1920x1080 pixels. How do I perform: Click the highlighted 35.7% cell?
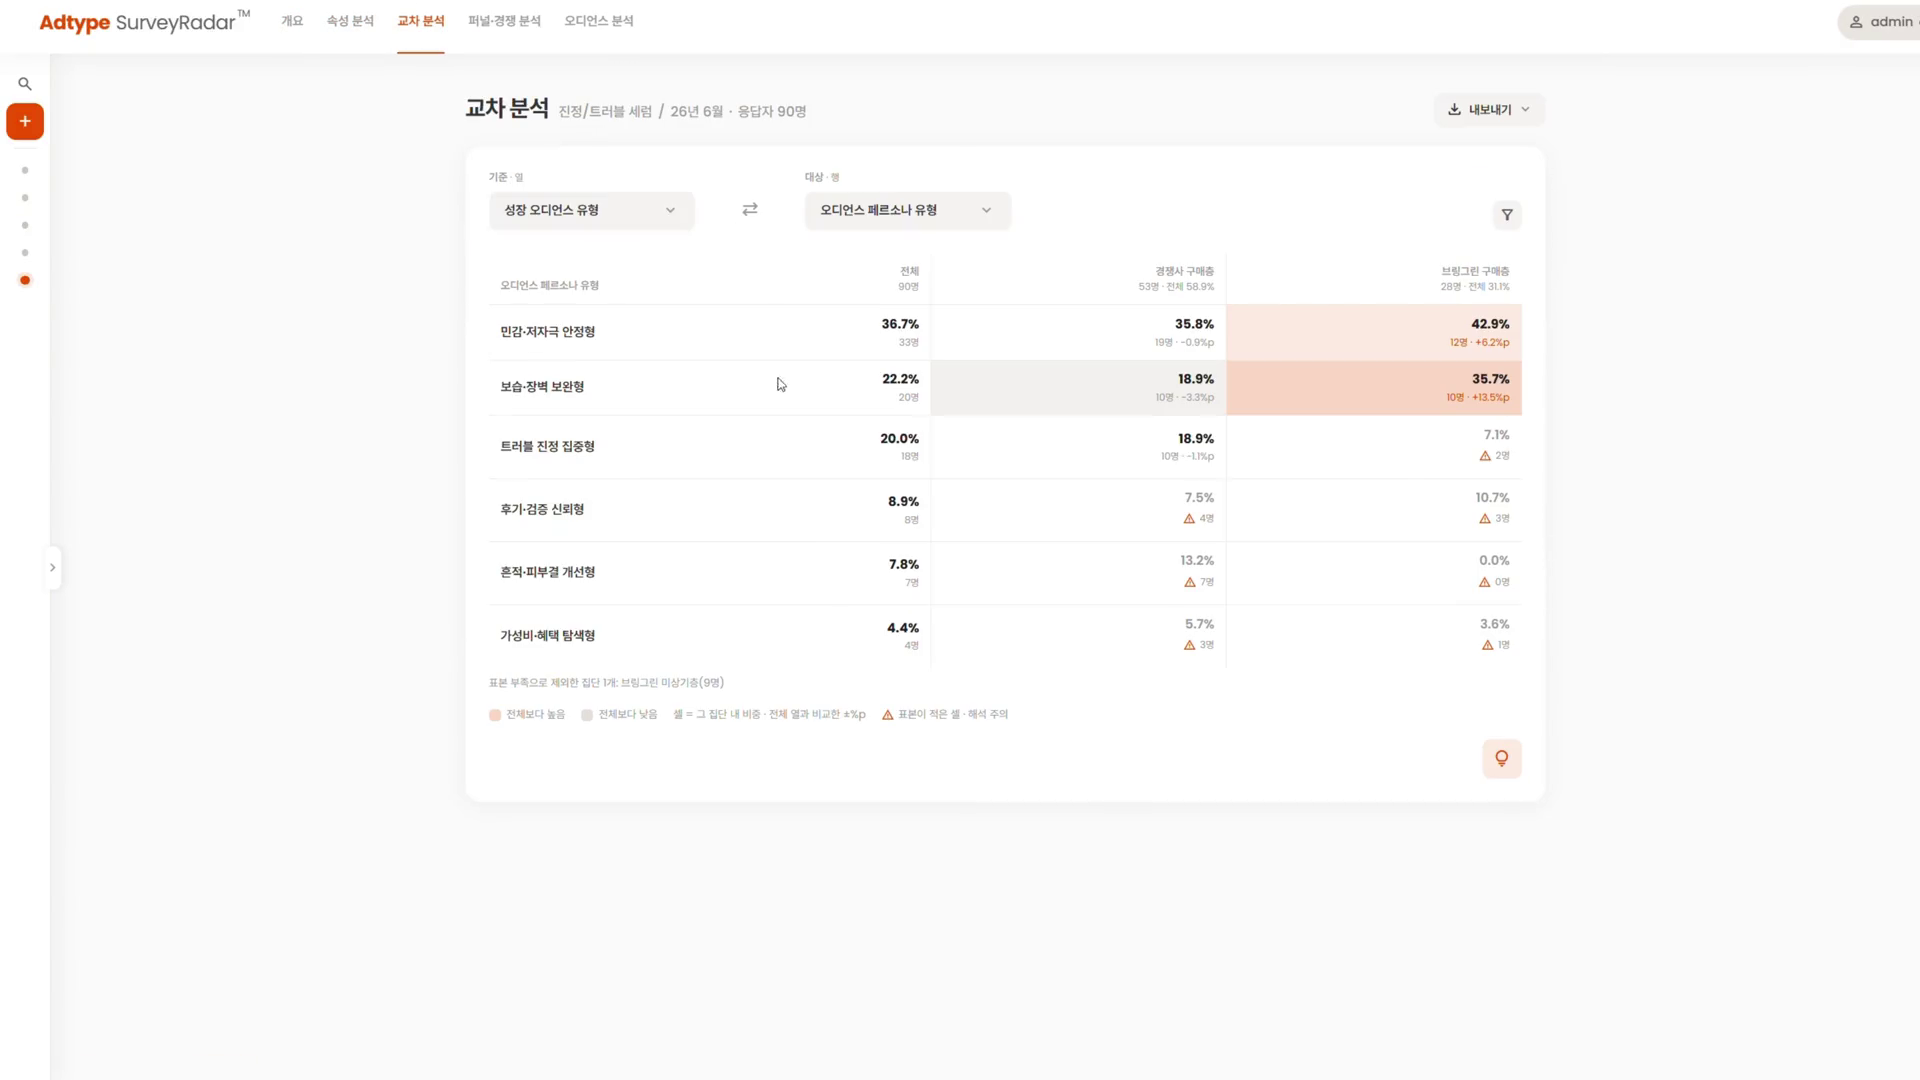tap(1374, 387)
